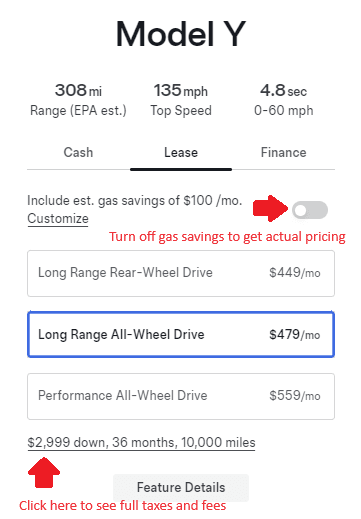Click the 'Include est. gas savings' label text
The width and height of the screenshot is (361, 519).
pyautogui.click(x=135, y=201)
